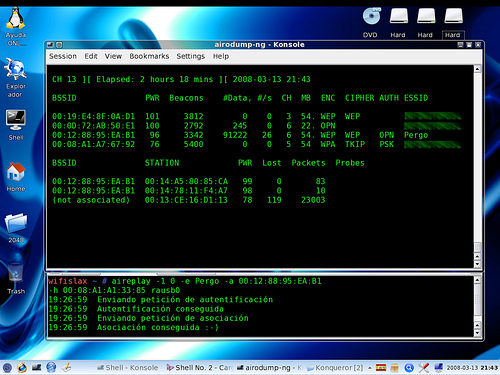Click station 00:14:A5:80:85:CA
The height and width of the screenshot is (375, 500).
click(186, 181)
